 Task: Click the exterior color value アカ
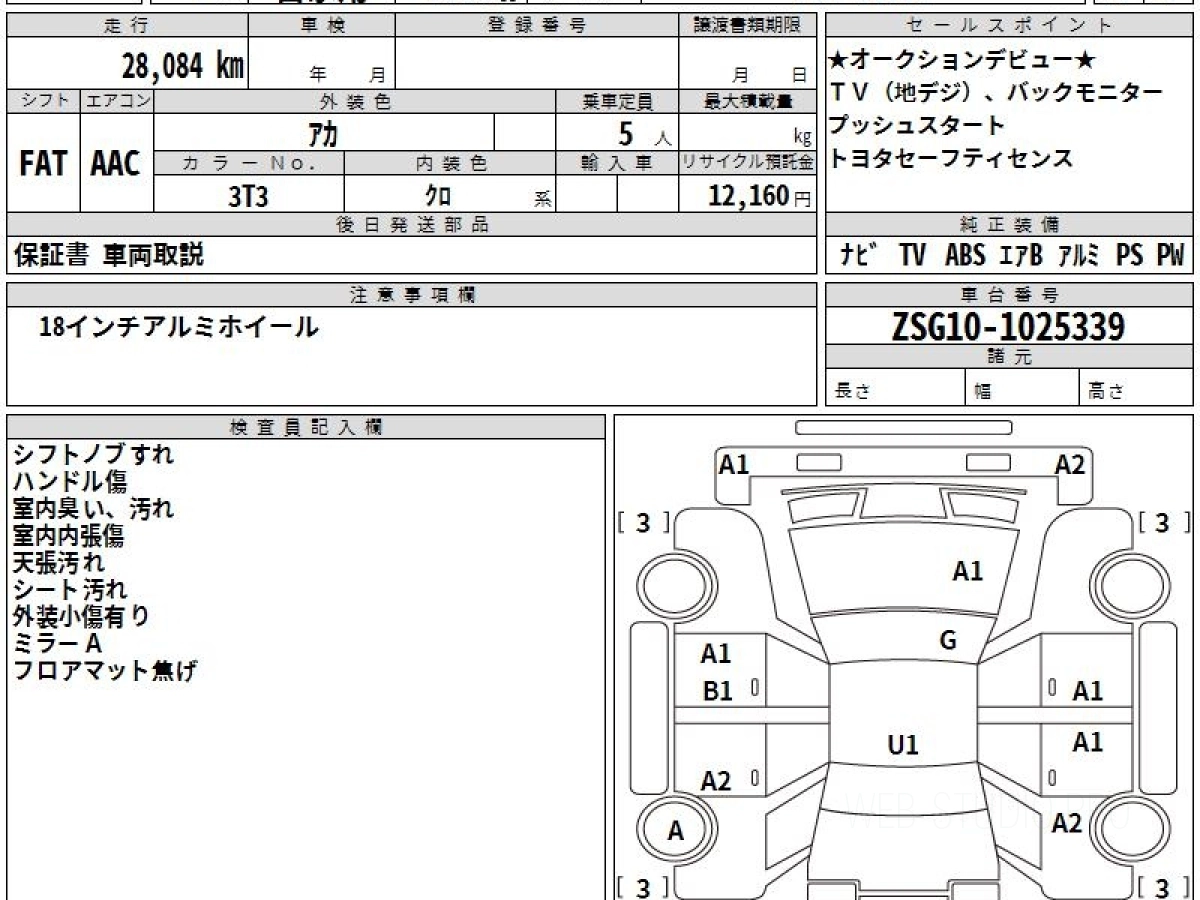[325, 132]
